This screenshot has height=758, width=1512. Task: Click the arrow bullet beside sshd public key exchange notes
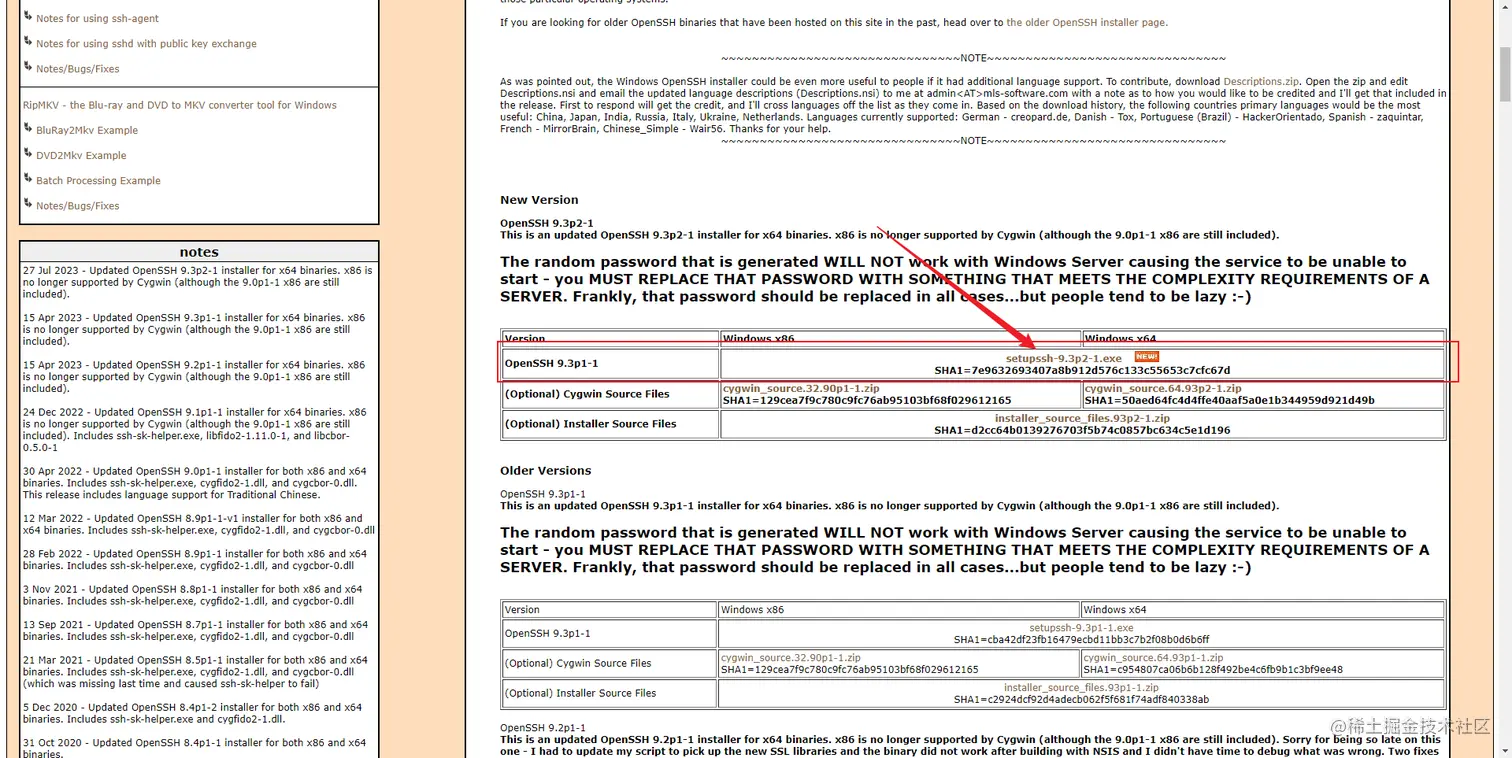pyautogui.click(x=28, y=41)
